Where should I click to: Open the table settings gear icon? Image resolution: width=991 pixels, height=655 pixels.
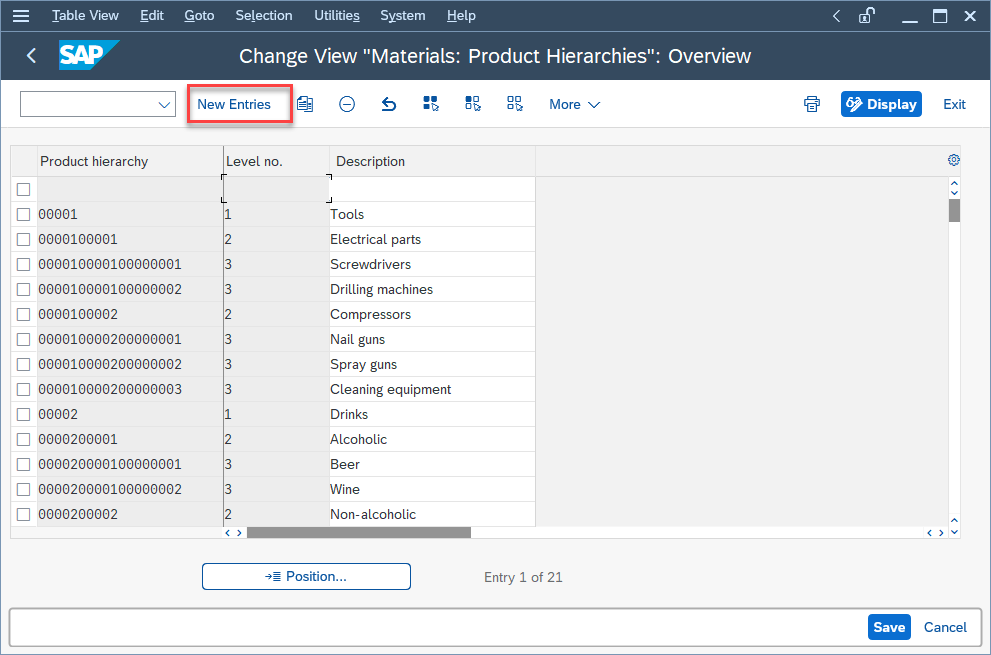click(953, 160)
